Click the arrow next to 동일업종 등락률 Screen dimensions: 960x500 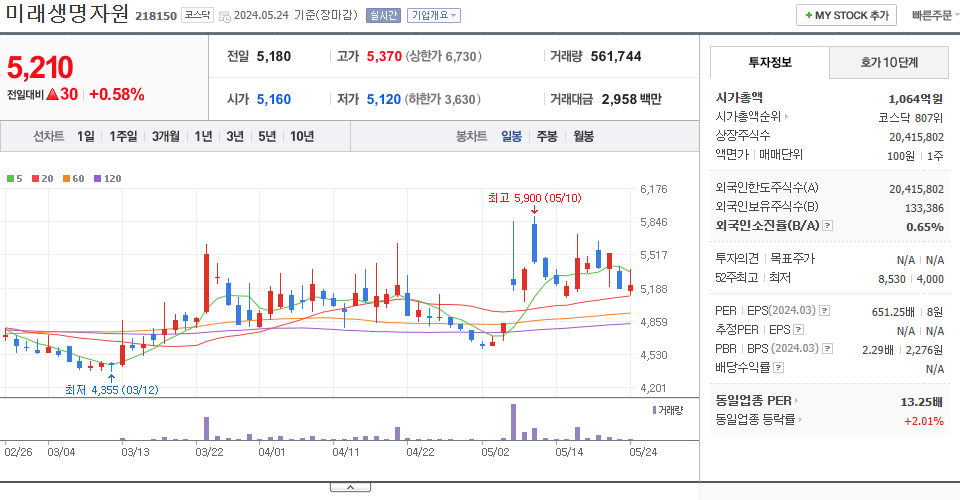[x=800, y=420]
